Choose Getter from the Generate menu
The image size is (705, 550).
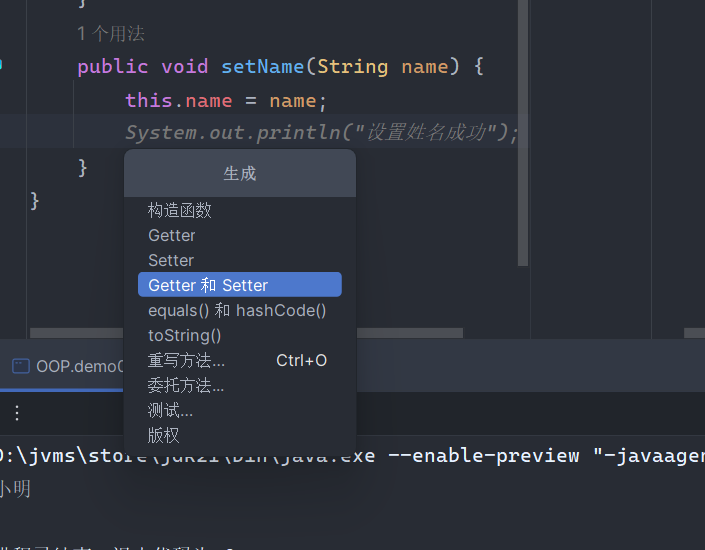172,236
